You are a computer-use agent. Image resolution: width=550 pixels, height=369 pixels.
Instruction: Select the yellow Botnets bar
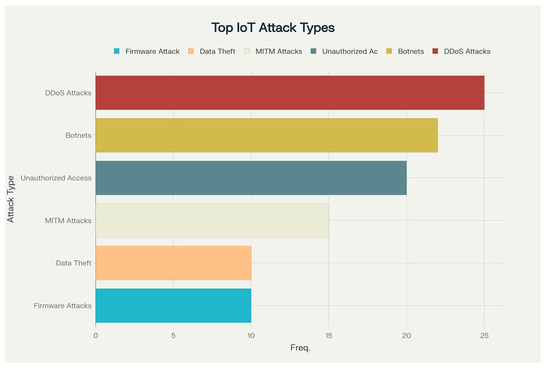267,135
